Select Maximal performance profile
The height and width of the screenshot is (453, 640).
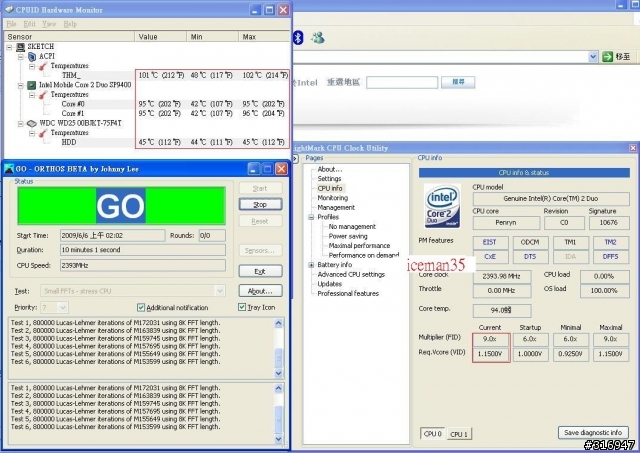[x=359, y=246]
